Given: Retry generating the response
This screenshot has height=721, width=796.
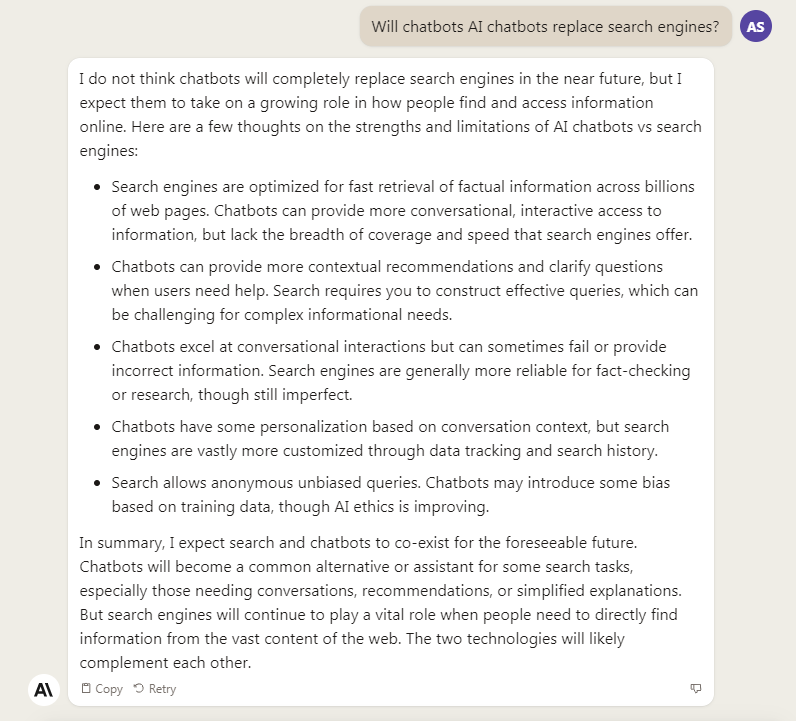Looking at the screenshot, I should [155, 689].
